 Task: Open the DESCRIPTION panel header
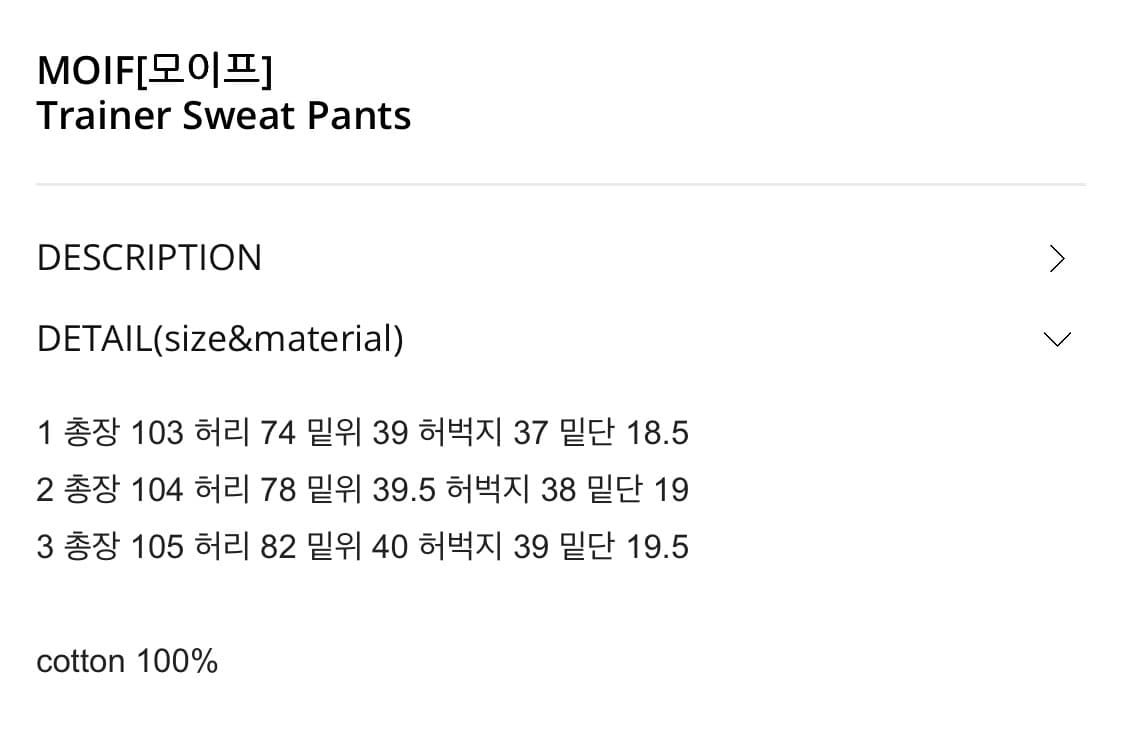click(x=149, y=258)
